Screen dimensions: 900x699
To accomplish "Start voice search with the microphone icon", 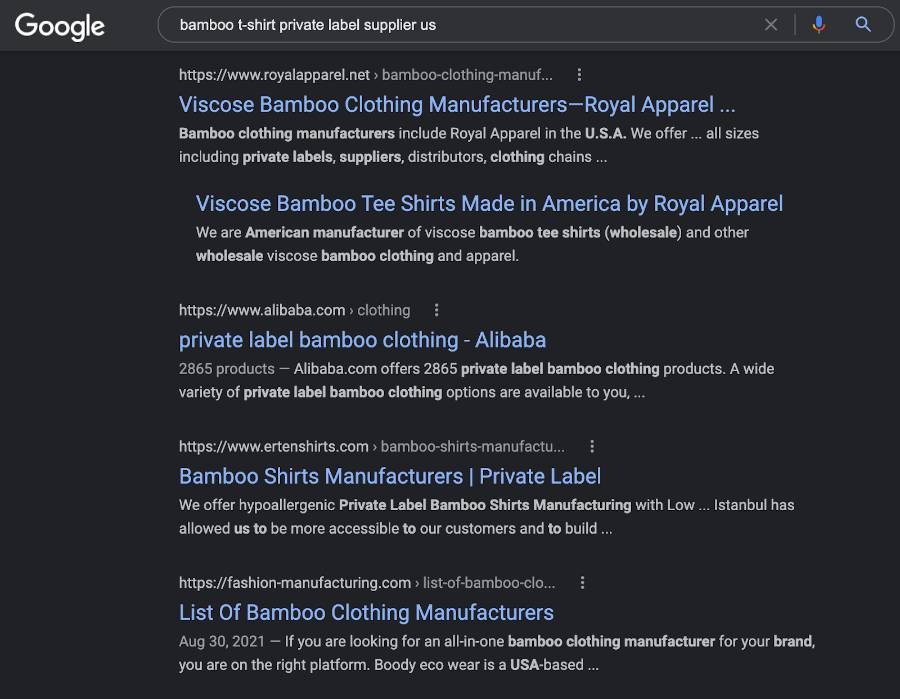I will click(x=819, y=25).
